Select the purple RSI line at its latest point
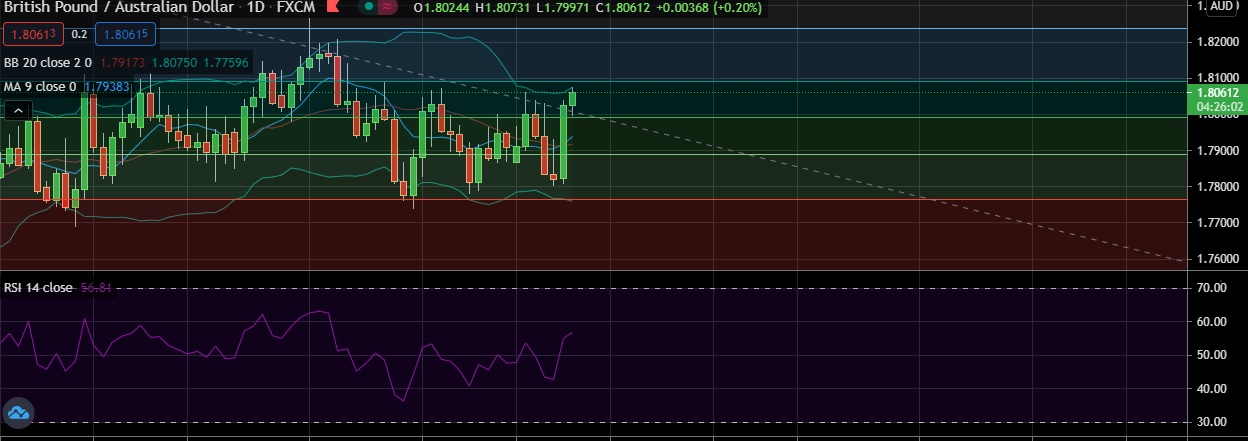 tap(572, 332)
